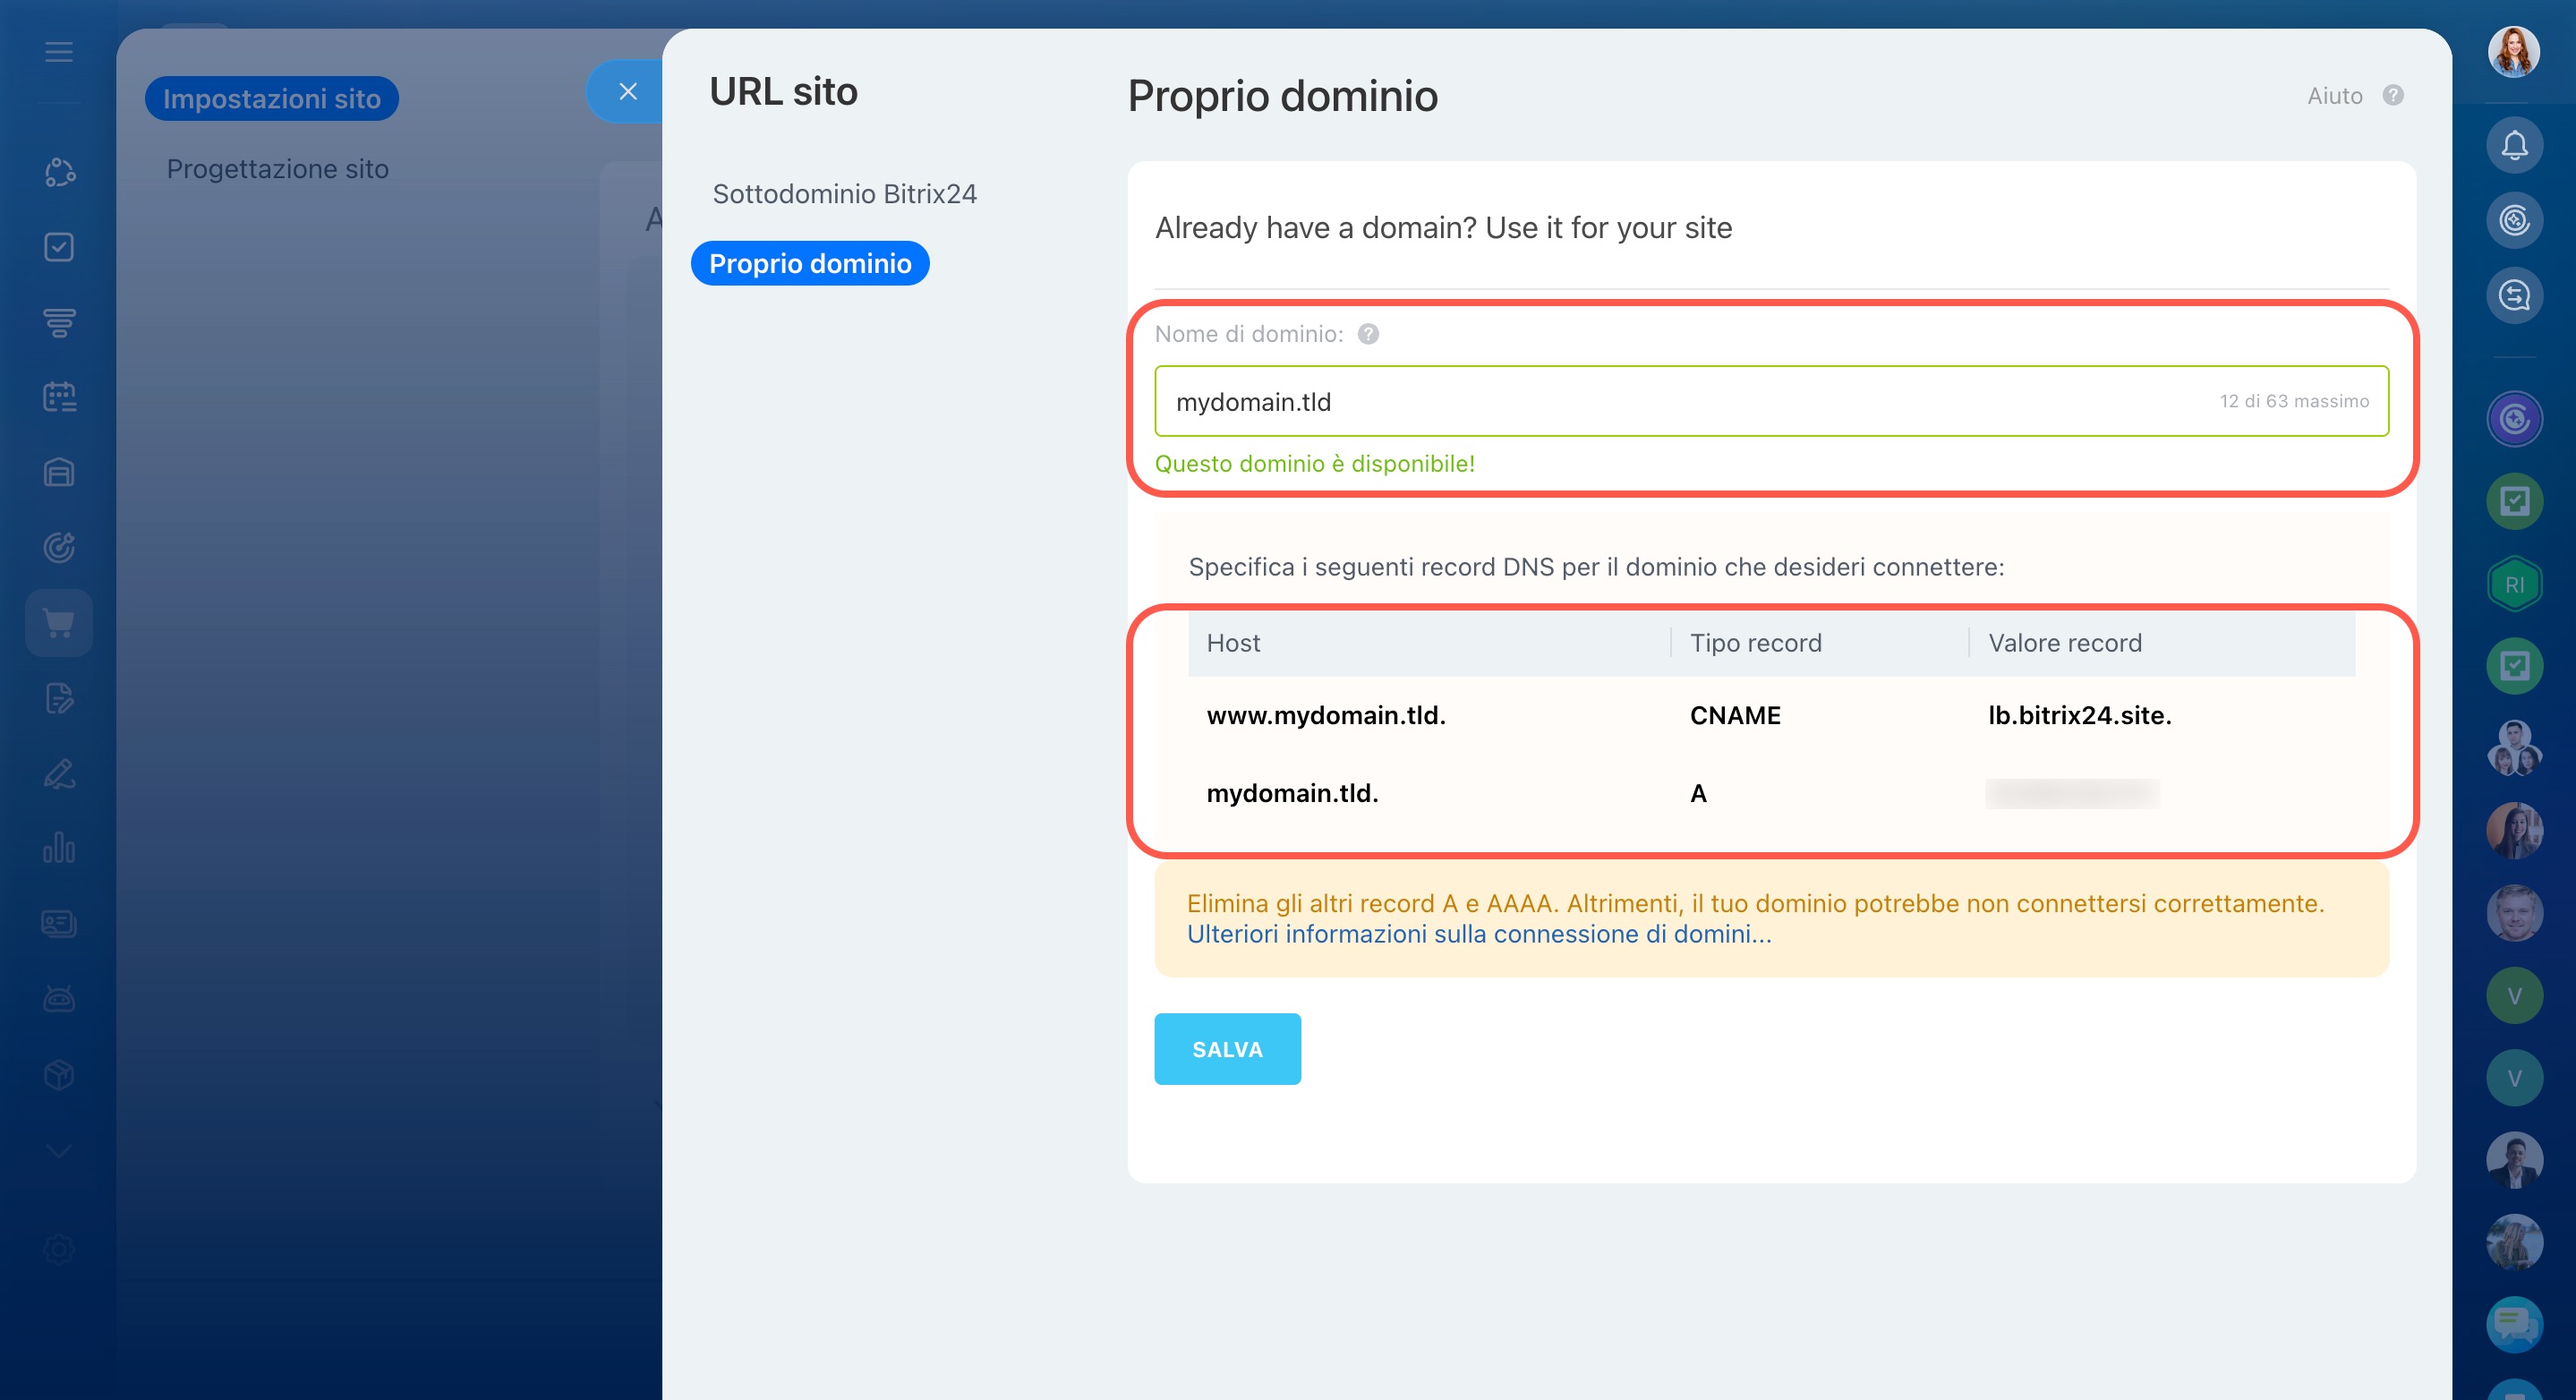Open the Impostazioni sito section
The height and width of the screenshot is (1400, 2576).
pos(272,99)
